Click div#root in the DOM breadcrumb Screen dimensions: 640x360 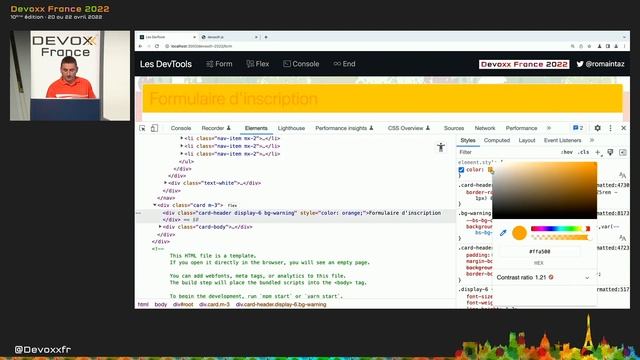183,304
